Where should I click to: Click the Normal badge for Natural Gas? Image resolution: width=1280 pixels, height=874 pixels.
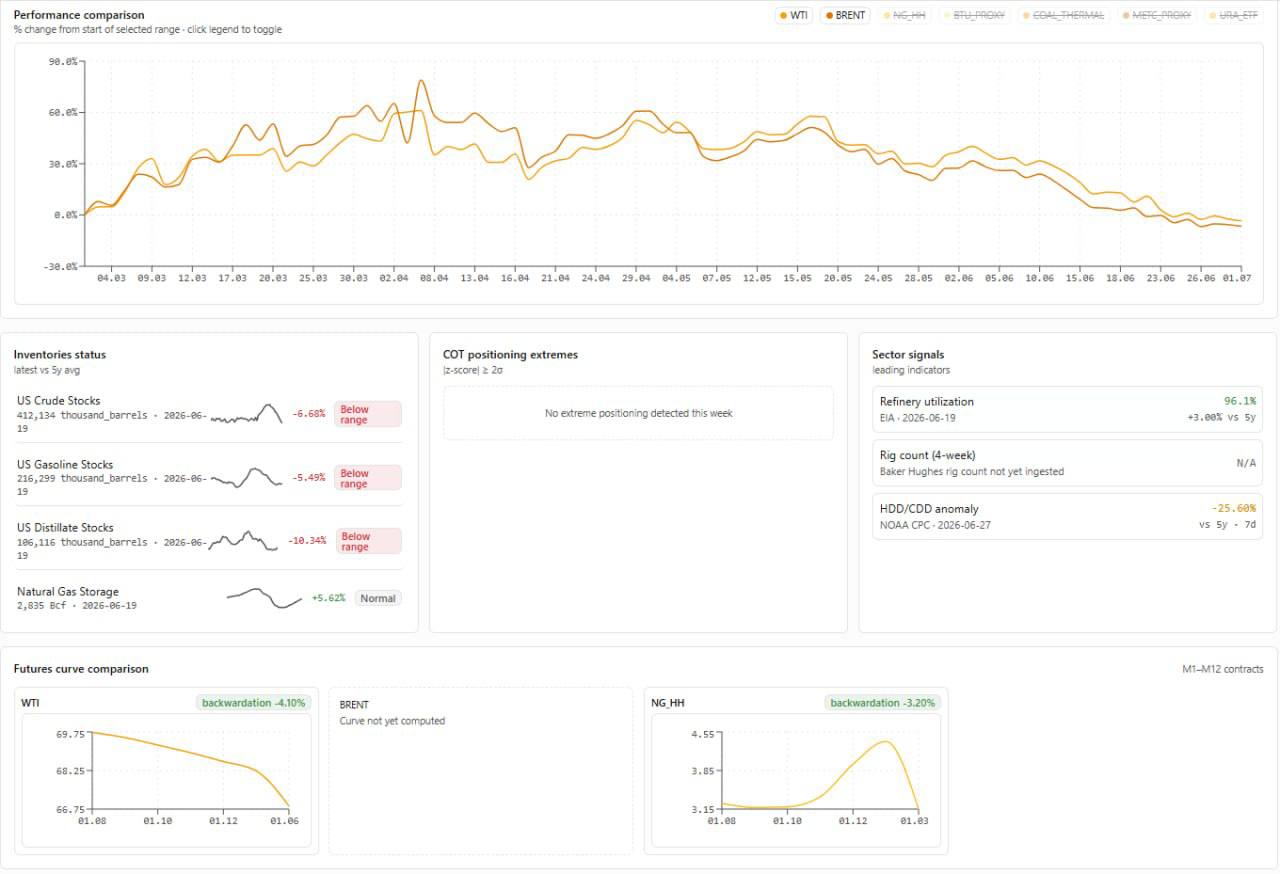[378, 598]
